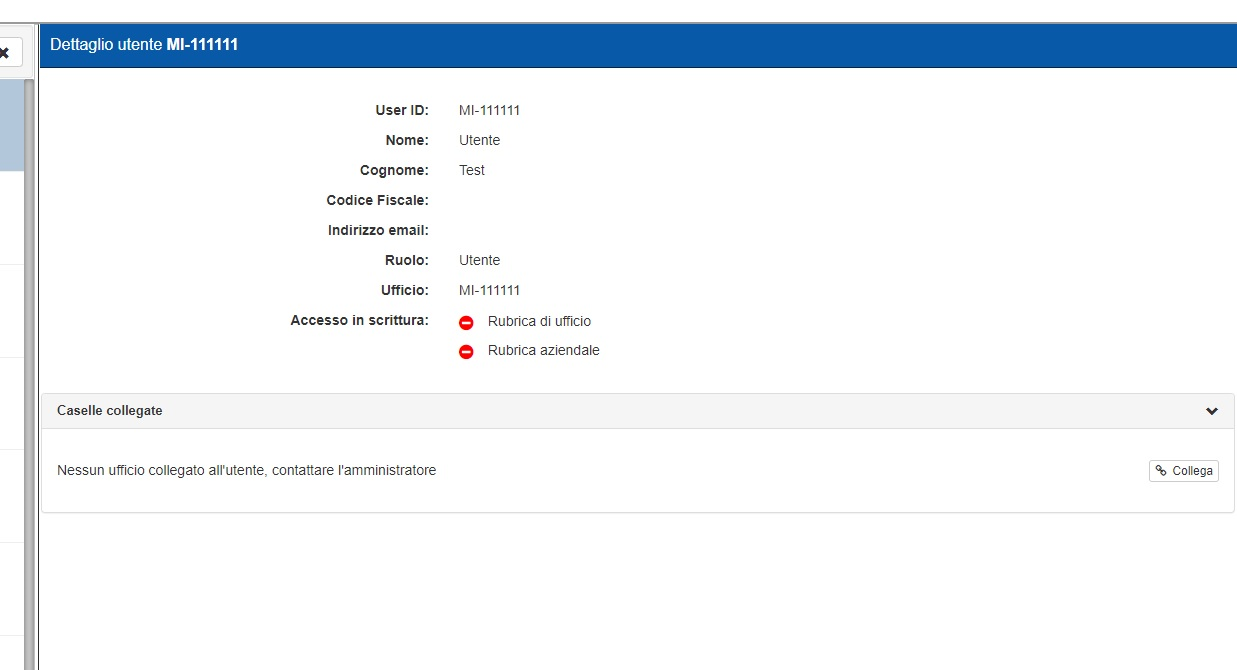Click the Cognome value Test
The height and width of the screenshot is (670, 1237).
coord(472,171)
